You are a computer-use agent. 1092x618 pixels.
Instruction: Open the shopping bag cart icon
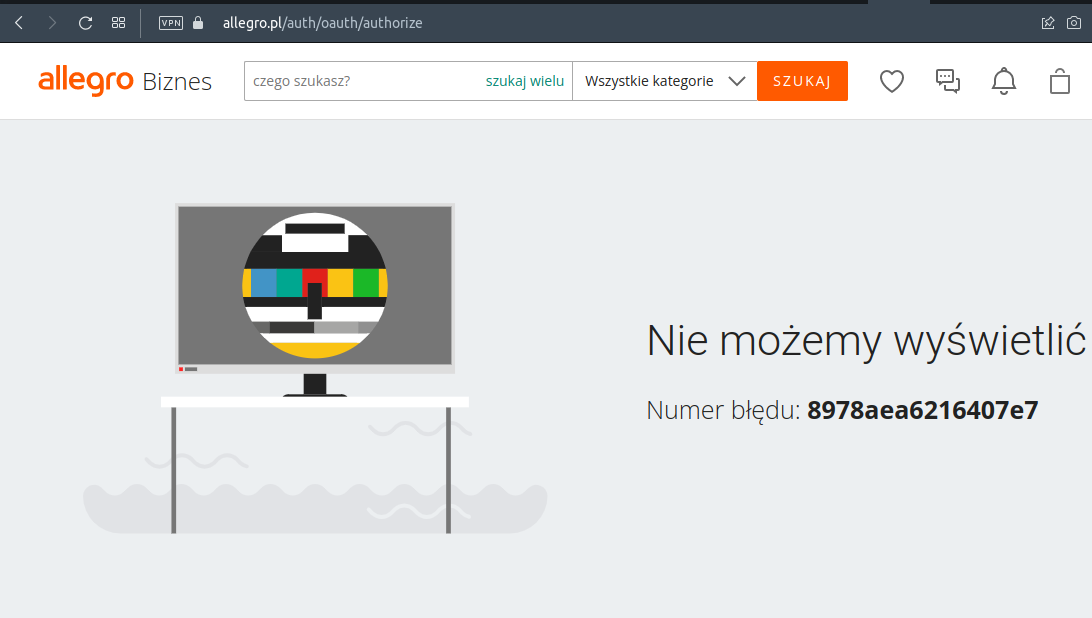coord(1059,82)
